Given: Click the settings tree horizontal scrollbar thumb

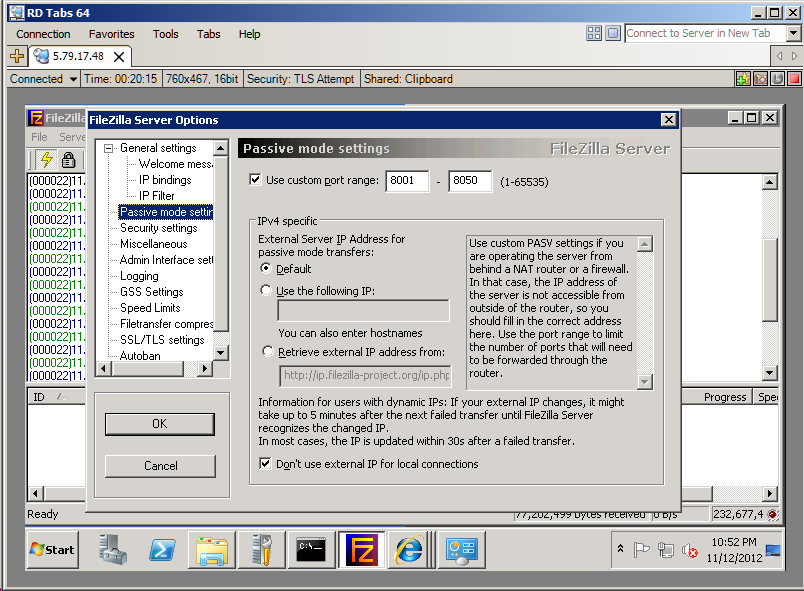Looking at the screenshot, I should (x=148, y=368).
